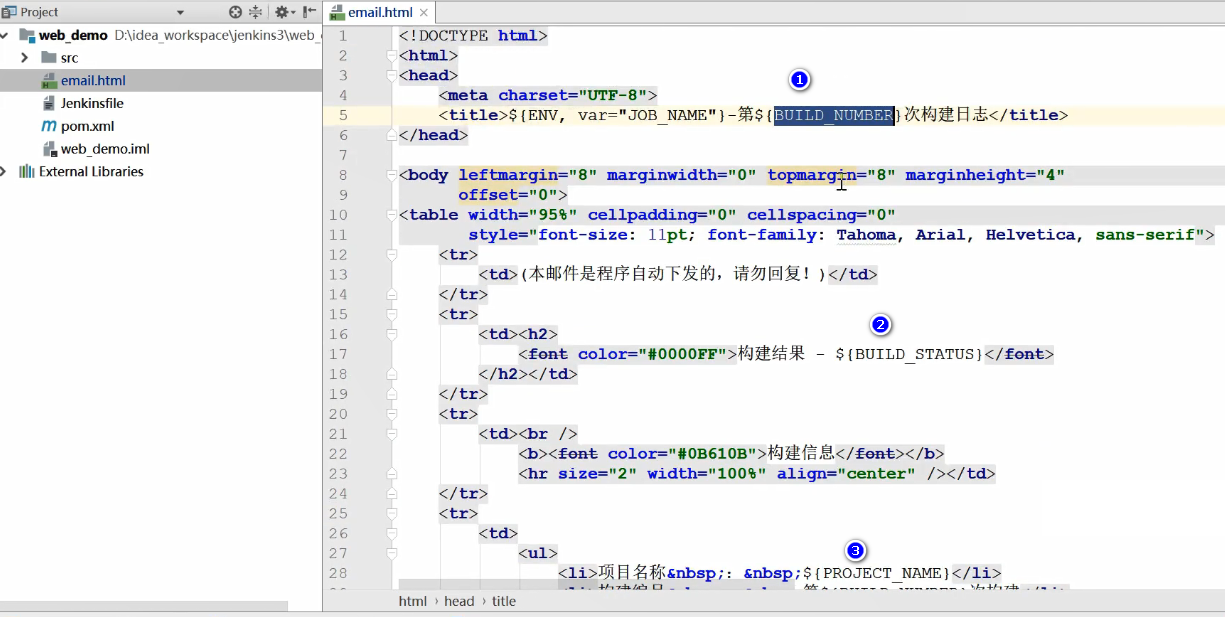This screenshot has width=1225, height=617.
Task: Click line number 7 in the gutter
Action: [x=343, y=155]
